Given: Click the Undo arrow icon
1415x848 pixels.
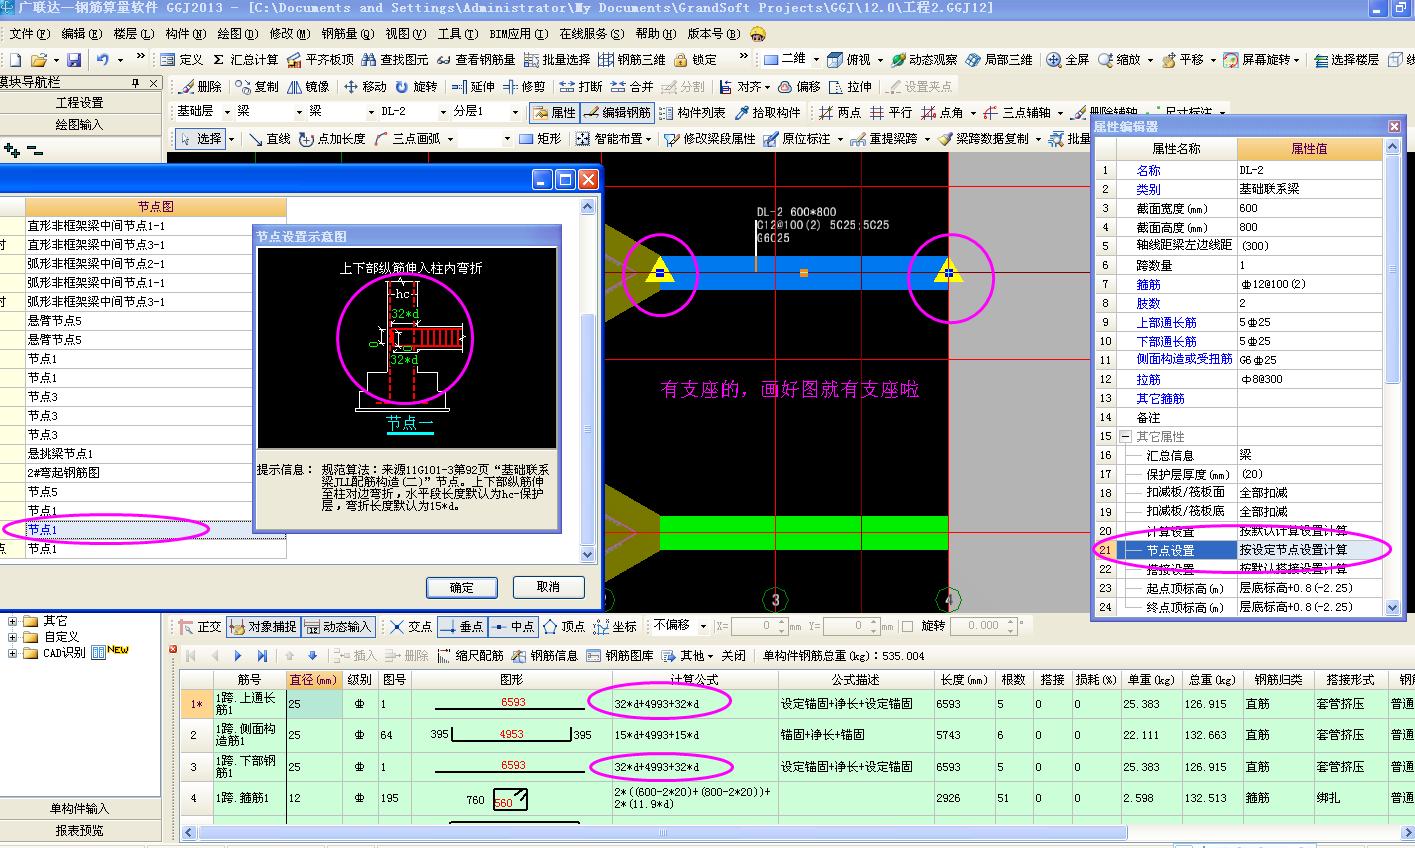Looking at the screenshot, I should (x=103, y=60).
